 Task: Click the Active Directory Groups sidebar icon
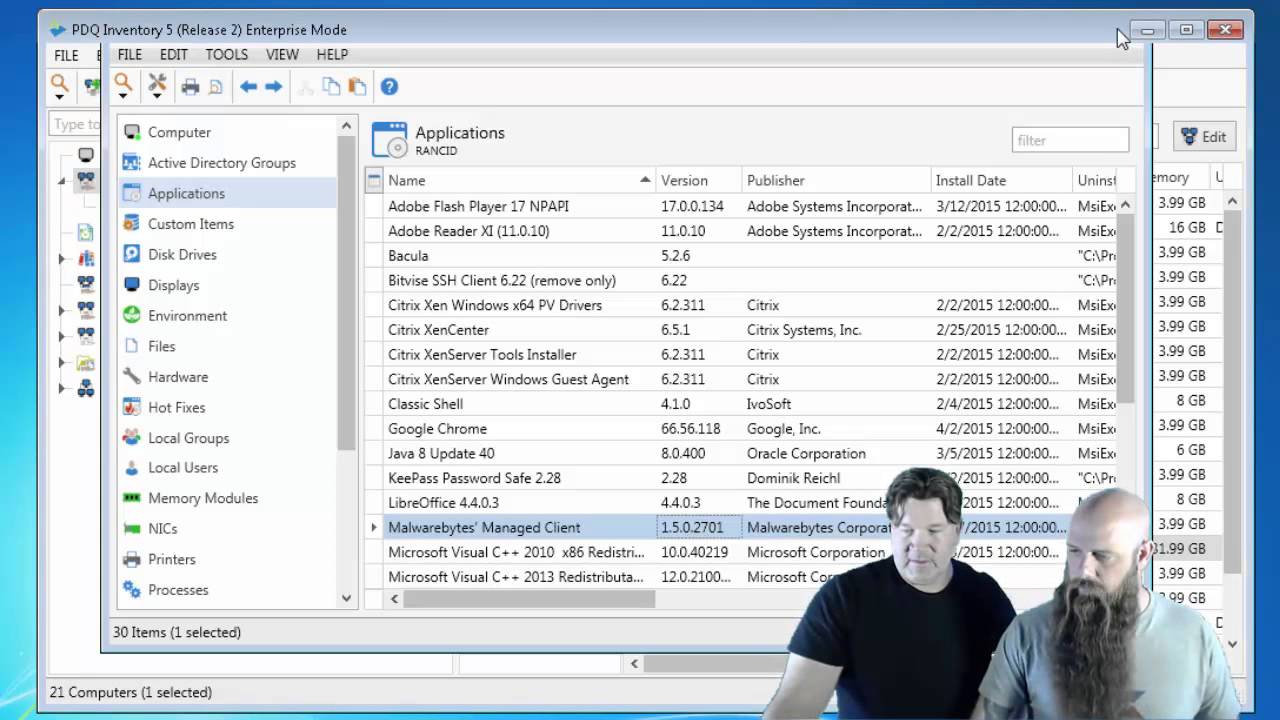click(x=131, y=162)
